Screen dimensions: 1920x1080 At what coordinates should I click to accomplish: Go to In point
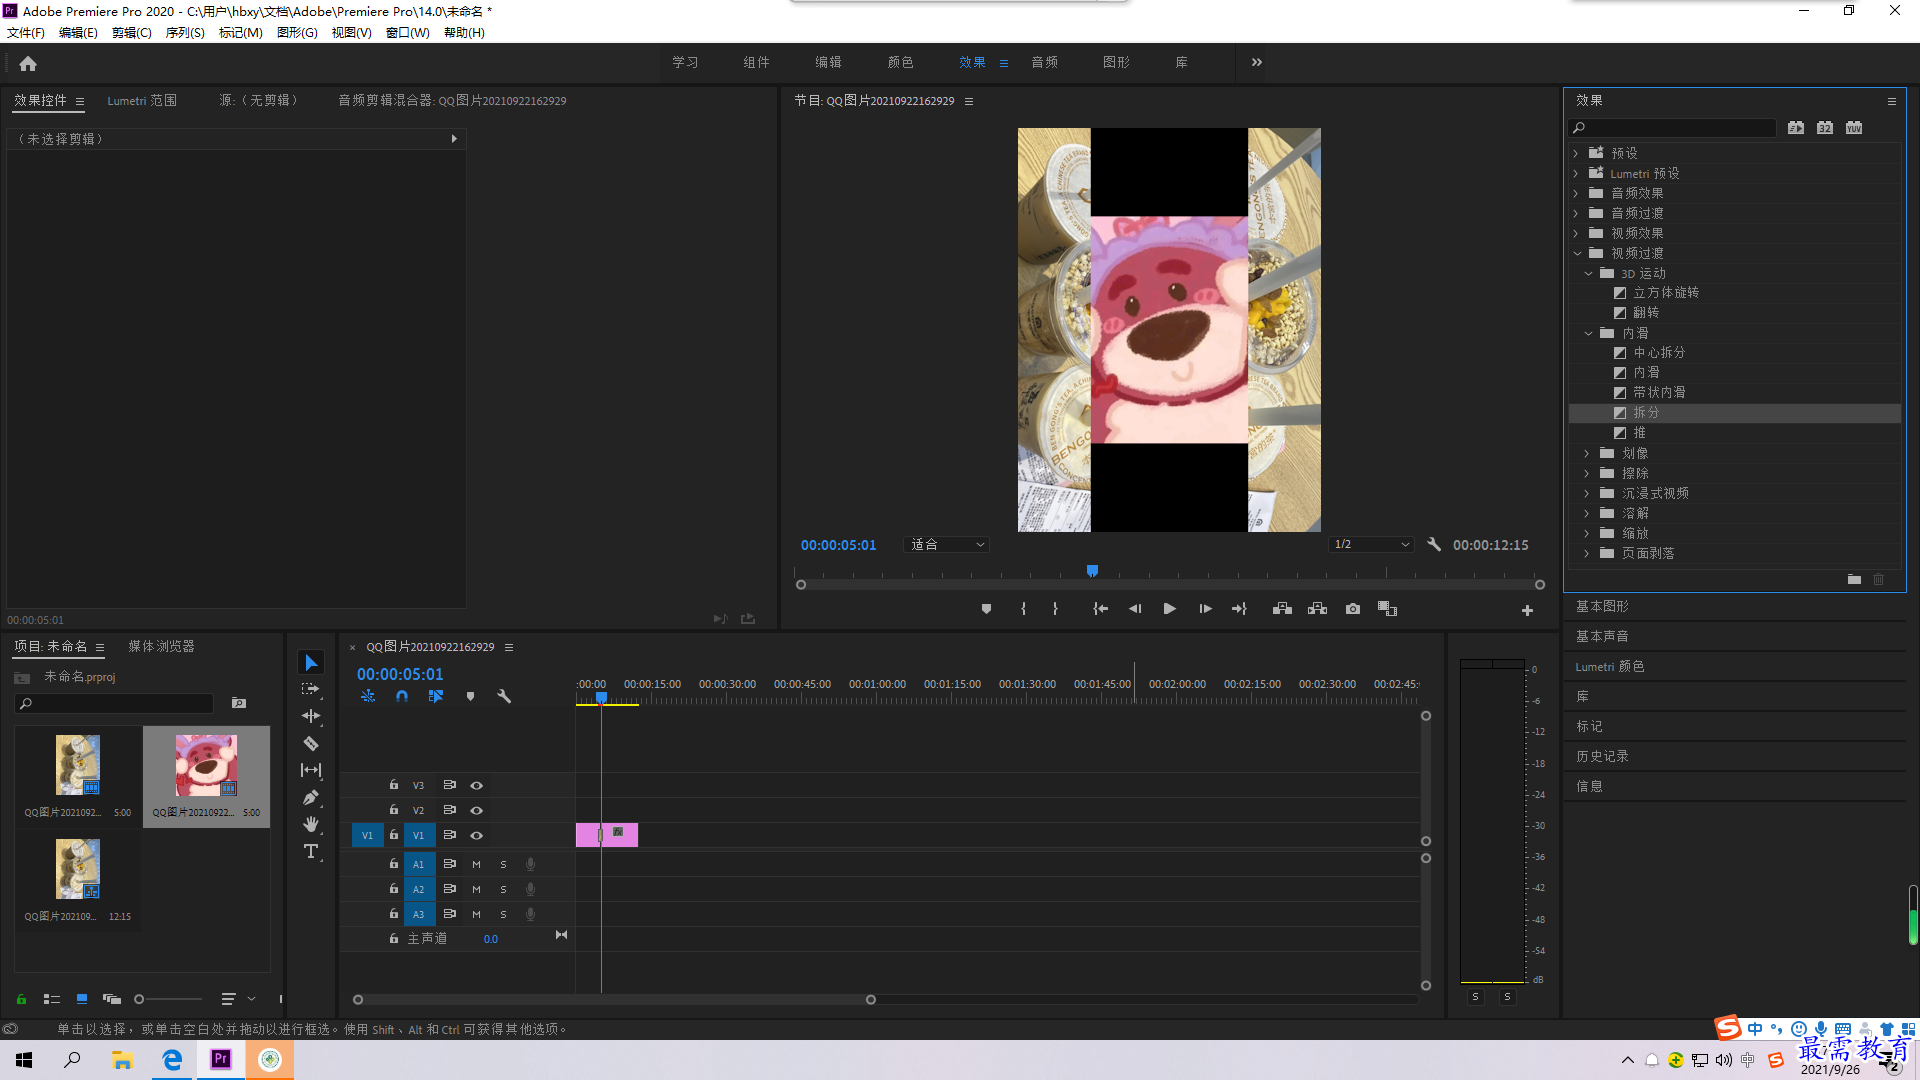(1100, 609)
